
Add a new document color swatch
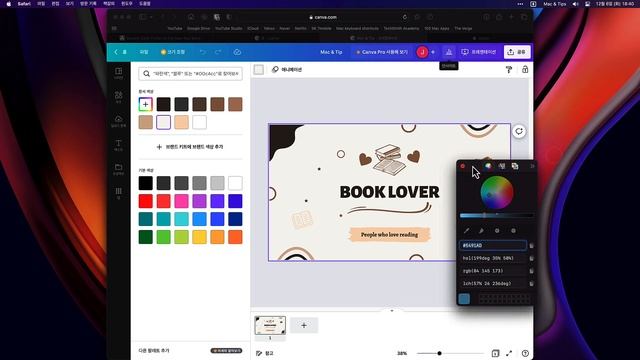146,104
